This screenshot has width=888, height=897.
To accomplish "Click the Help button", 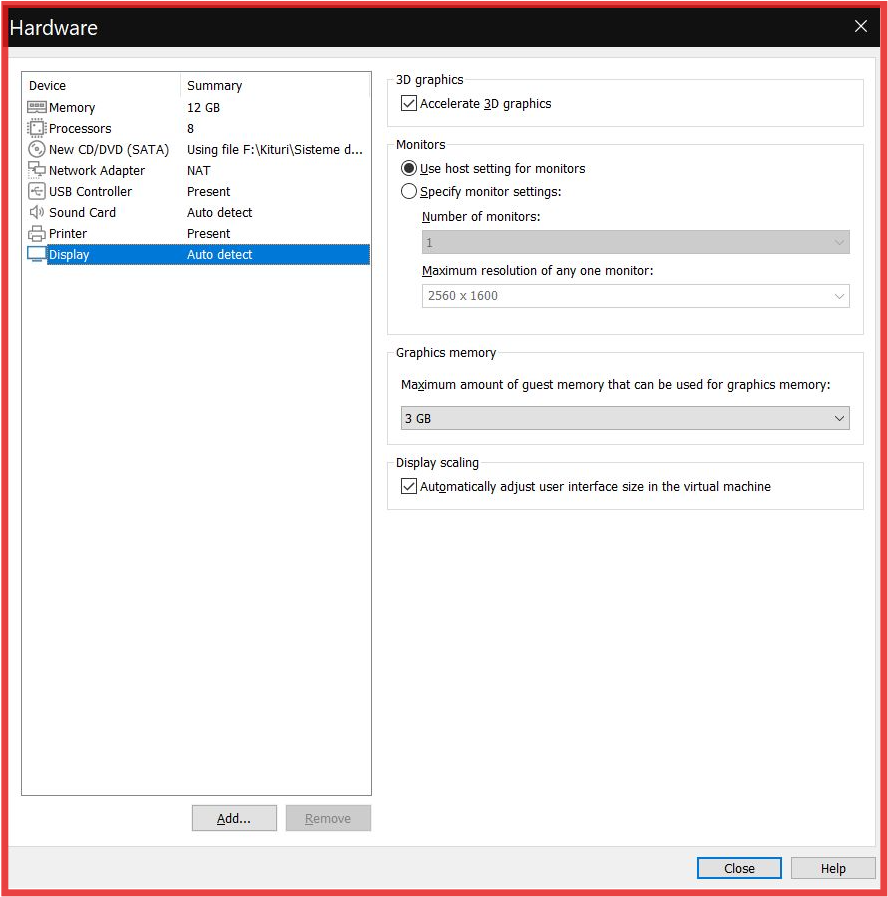I will tap(833, 868).
